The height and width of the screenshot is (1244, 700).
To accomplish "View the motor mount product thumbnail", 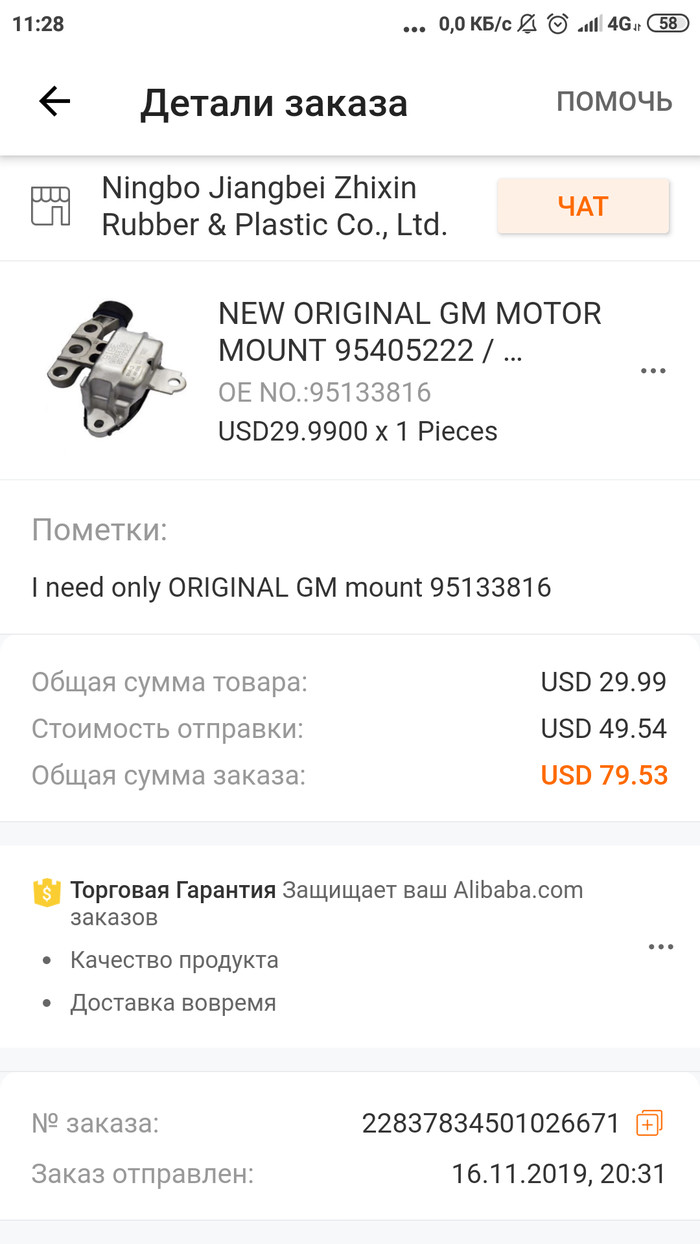I will point(115,369).
